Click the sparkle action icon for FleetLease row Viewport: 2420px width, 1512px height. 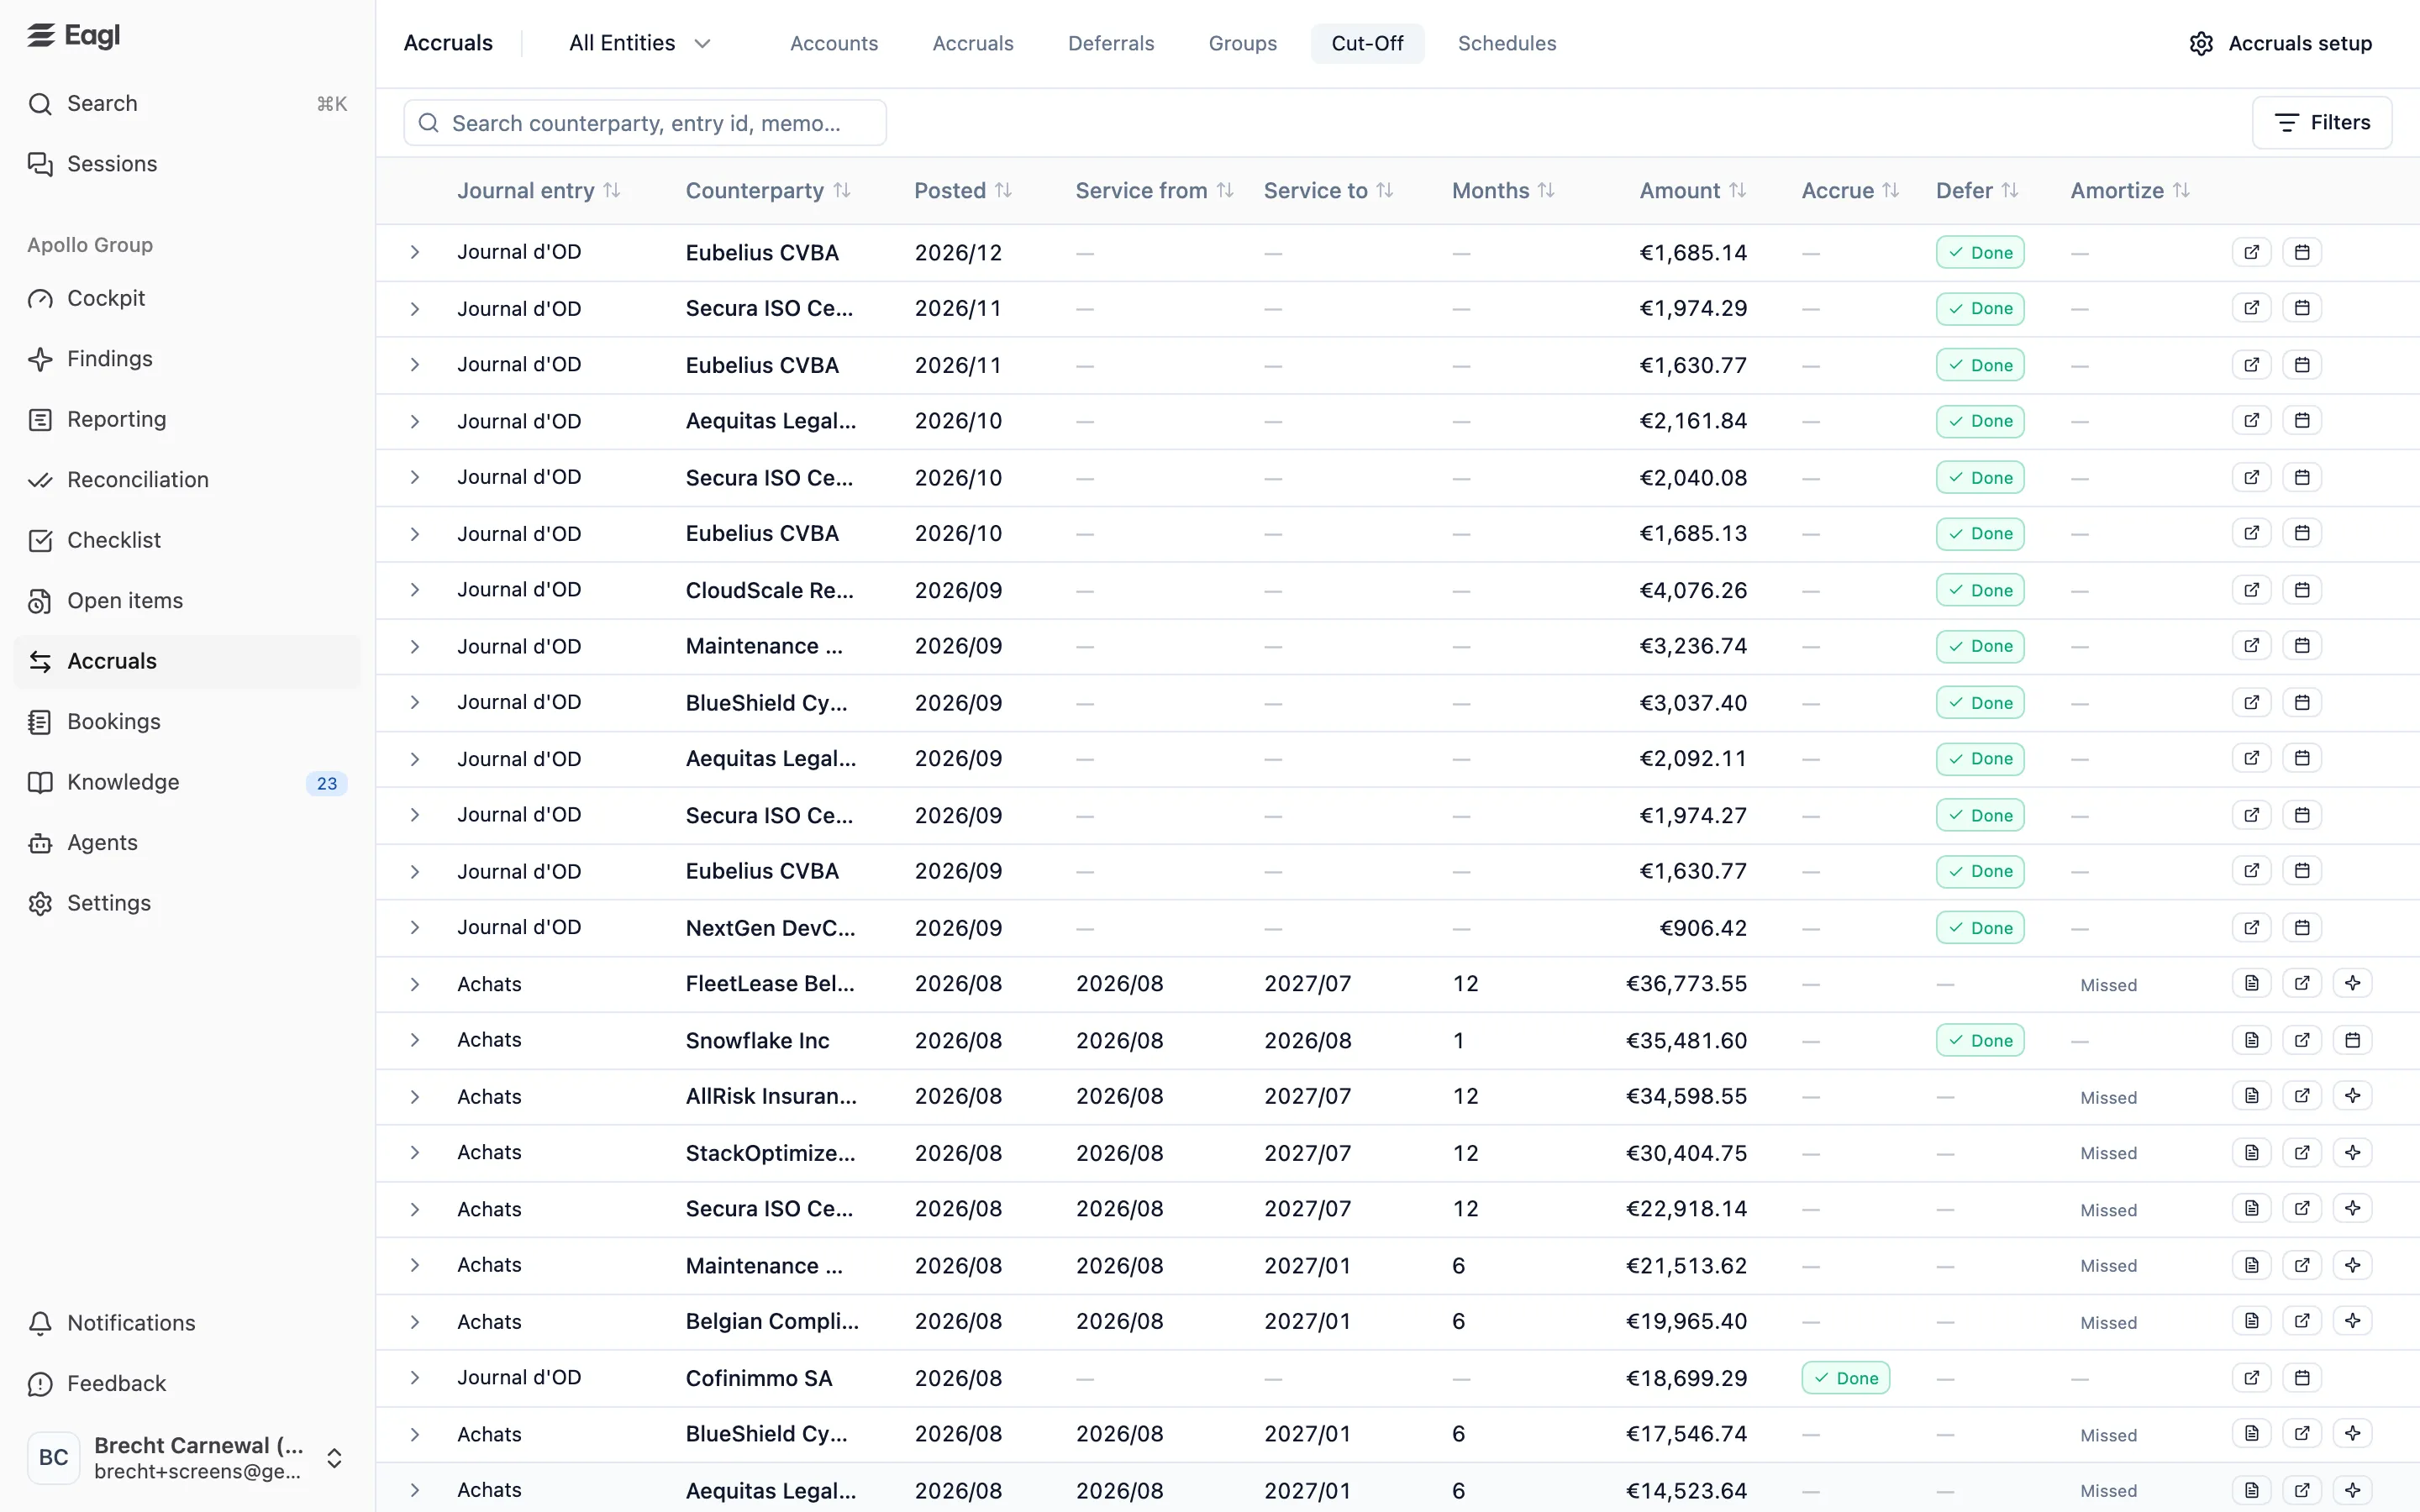(2352, 983)
